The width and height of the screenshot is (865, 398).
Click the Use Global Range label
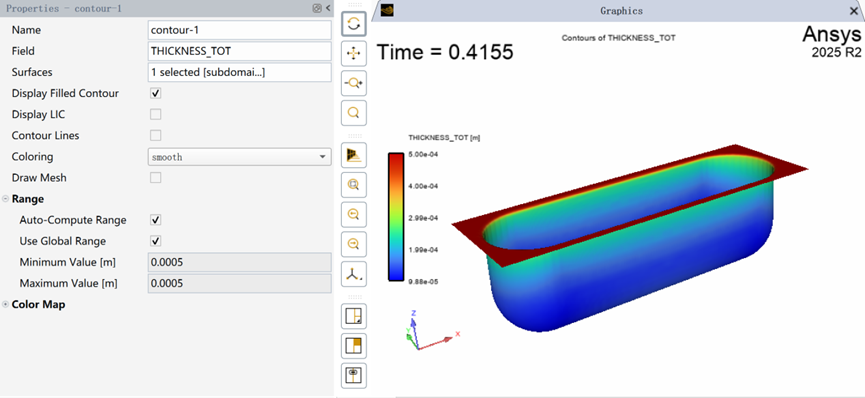click(62, 241)
